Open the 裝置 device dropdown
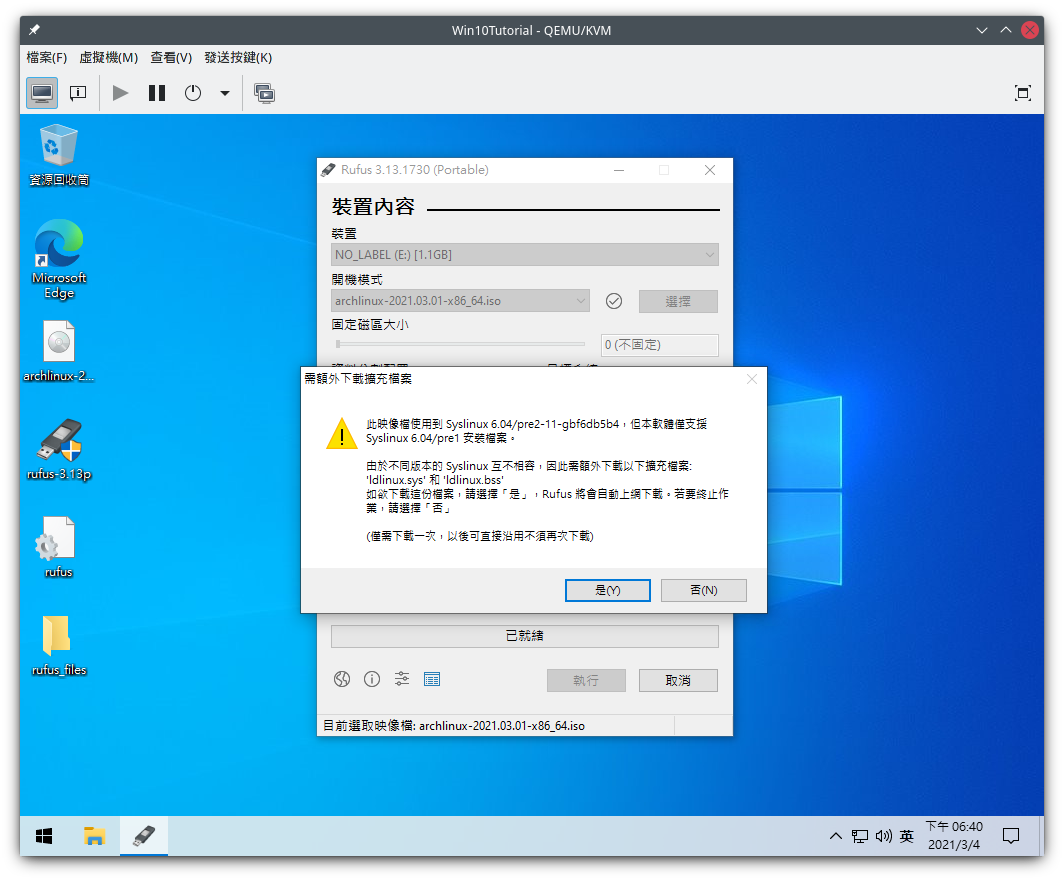 pos(525,255)
